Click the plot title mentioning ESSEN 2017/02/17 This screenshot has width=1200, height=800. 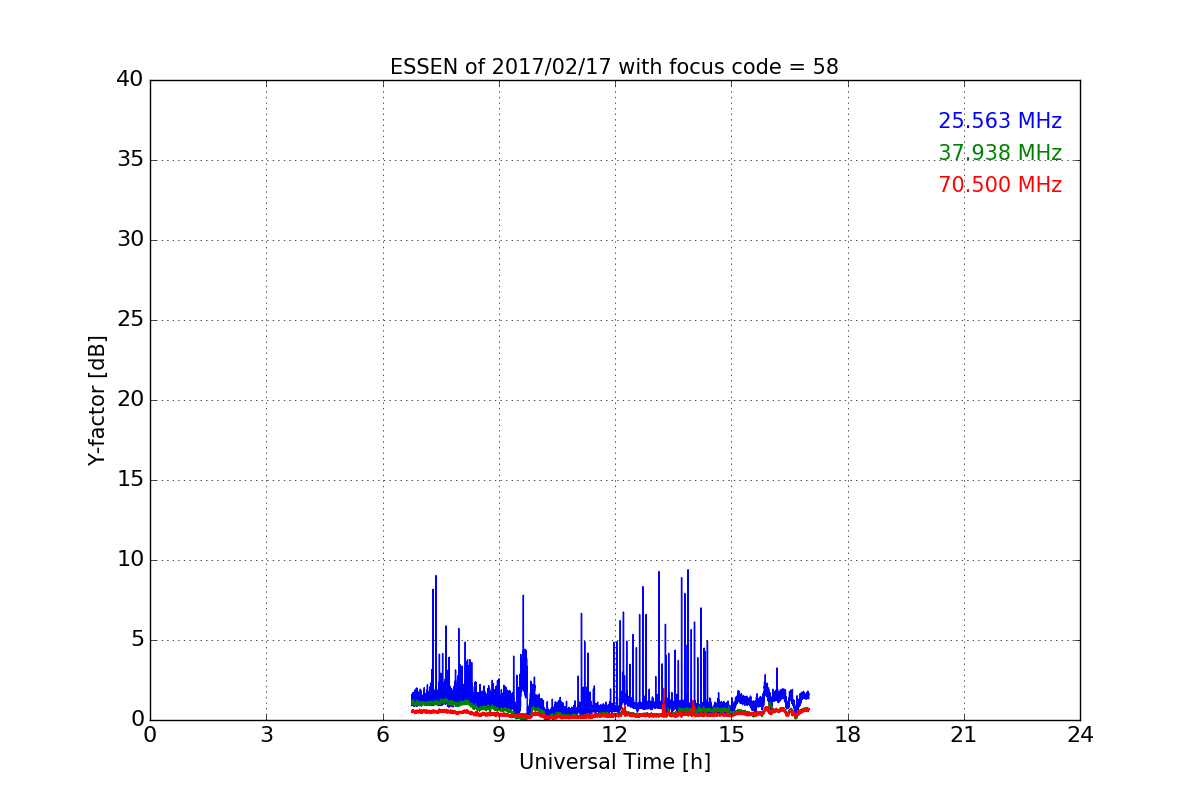[614, 67]
